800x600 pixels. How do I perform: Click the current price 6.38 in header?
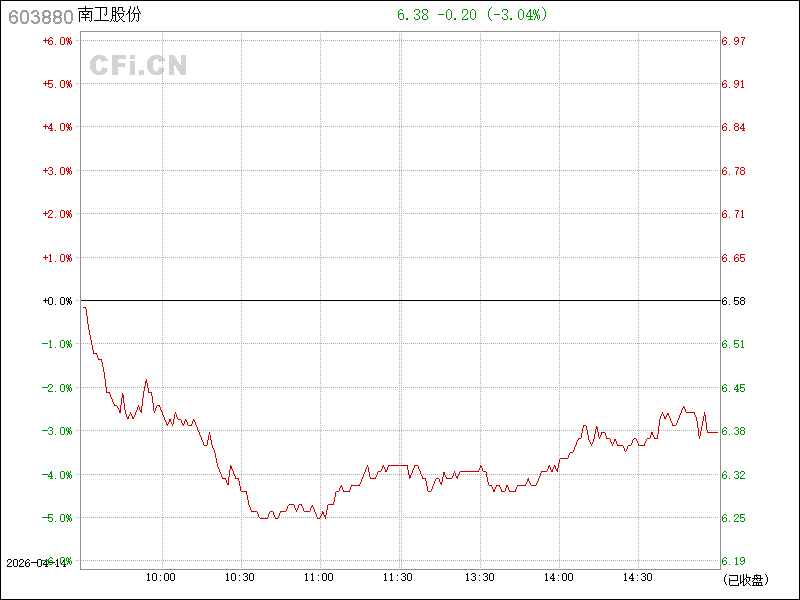click(x=411, y=15)
